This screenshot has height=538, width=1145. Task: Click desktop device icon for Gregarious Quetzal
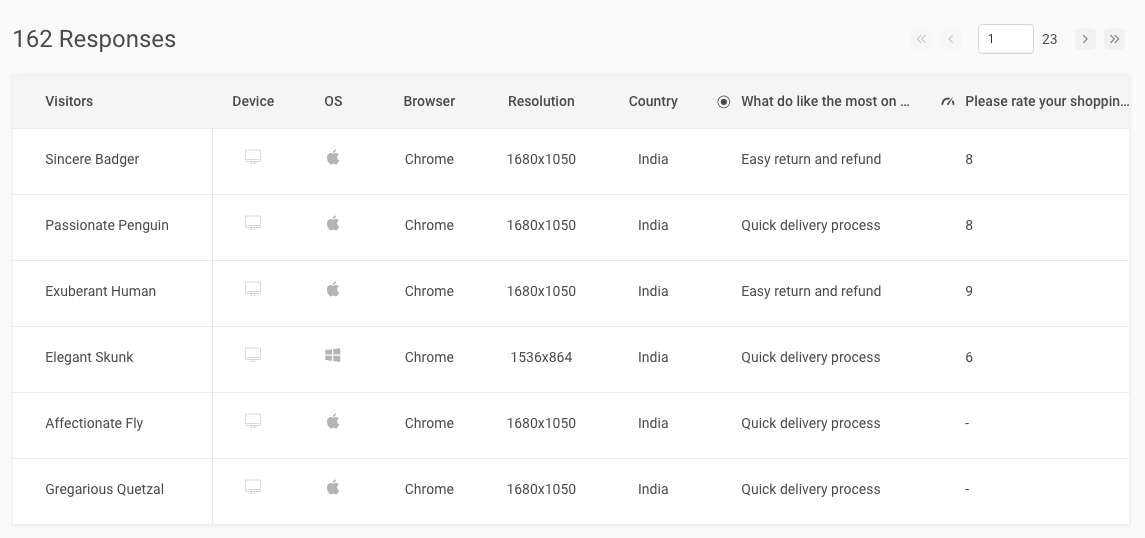click(x=253, y=488)
